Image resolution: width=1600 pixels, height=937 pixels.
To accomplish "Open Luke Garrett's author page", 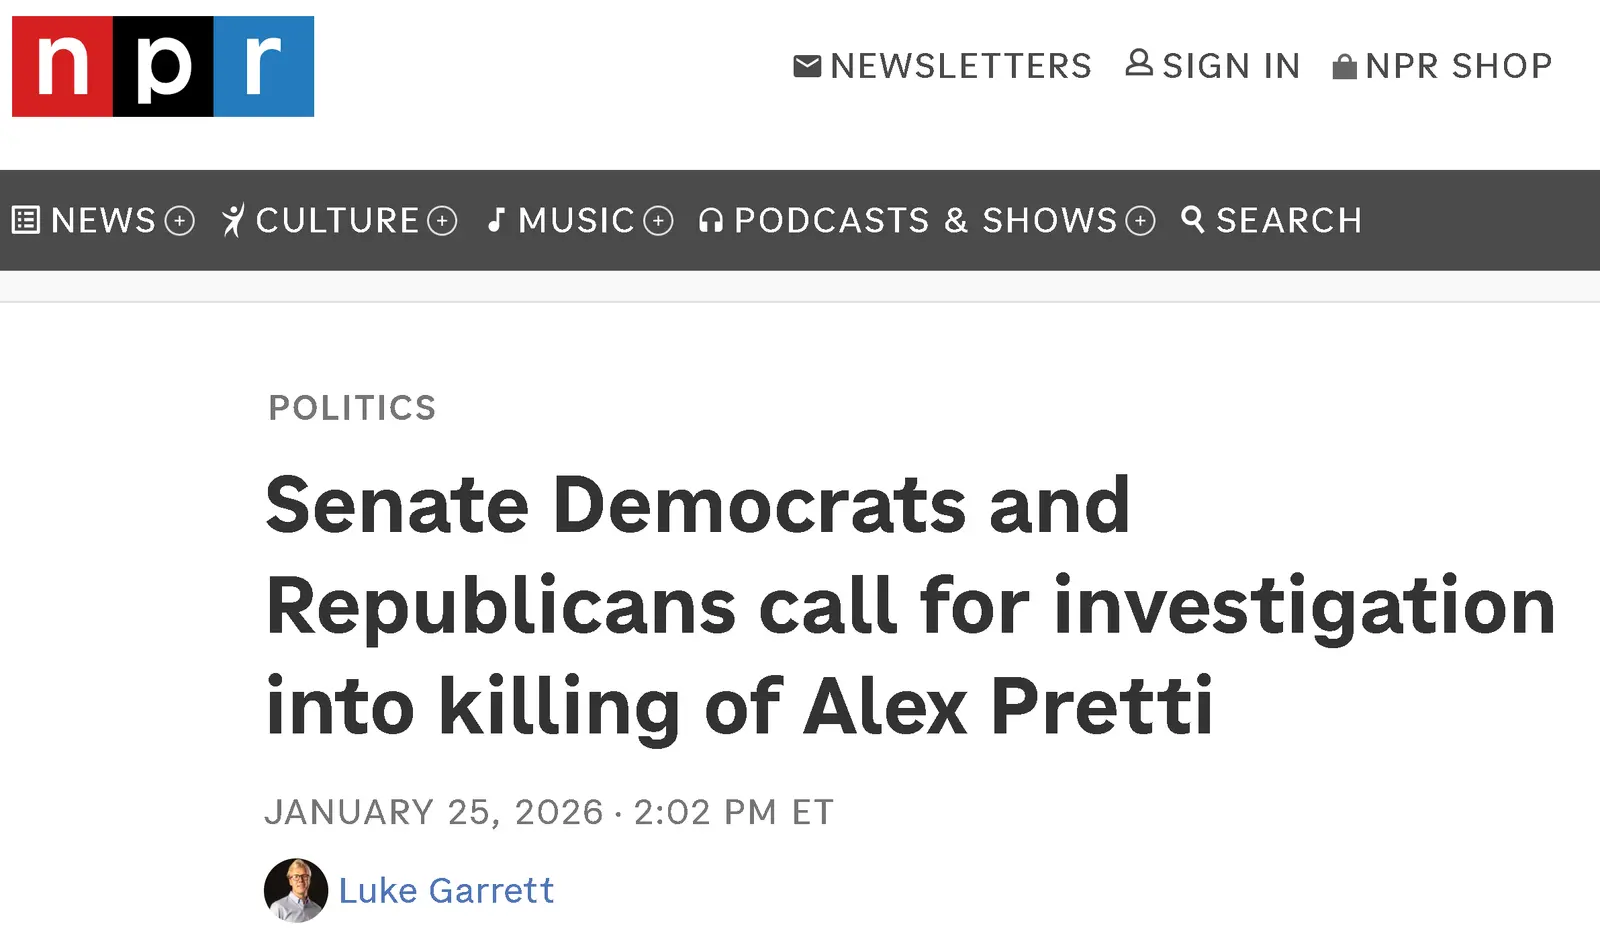I will pyautogui.click(x=446, y=890).
